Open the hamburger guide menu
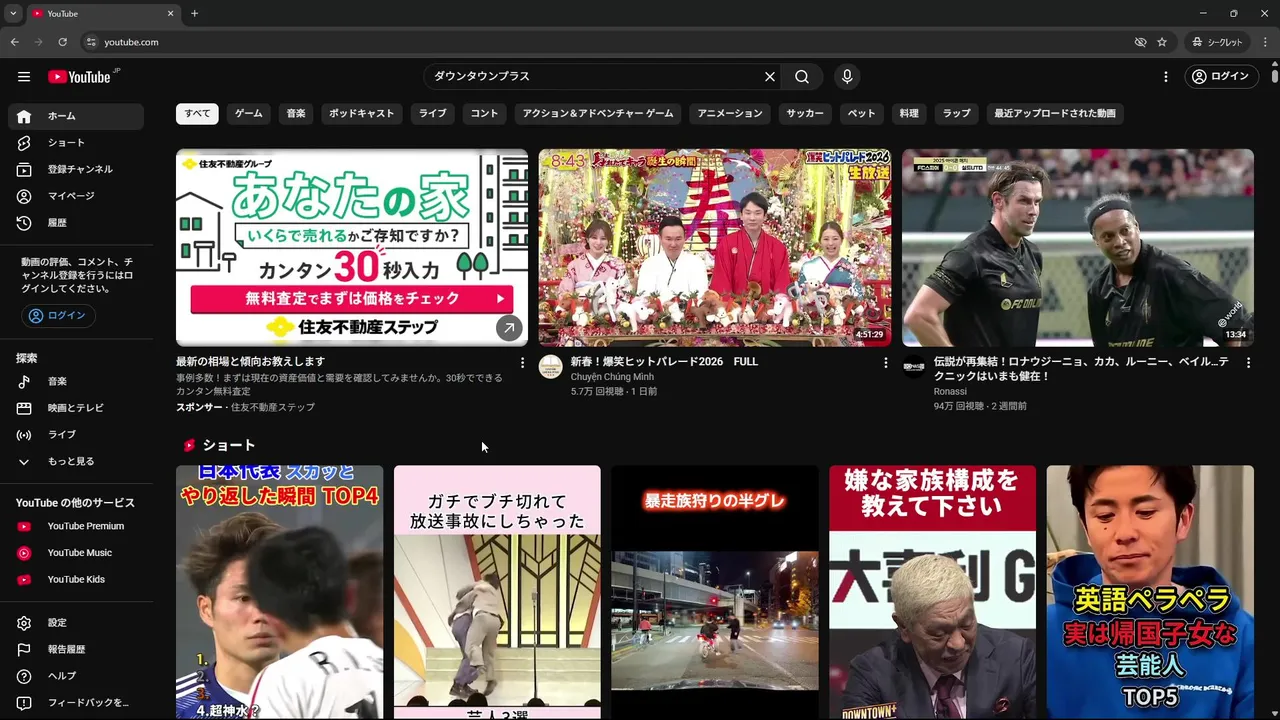 (24, 77)
